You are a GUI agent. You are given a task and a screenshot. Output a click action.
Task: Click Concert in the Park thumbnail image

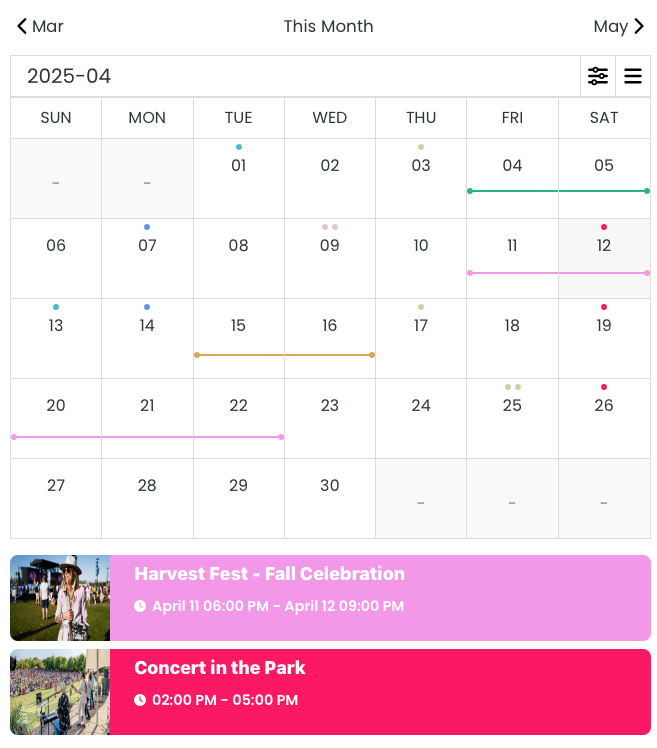point(60,692)
